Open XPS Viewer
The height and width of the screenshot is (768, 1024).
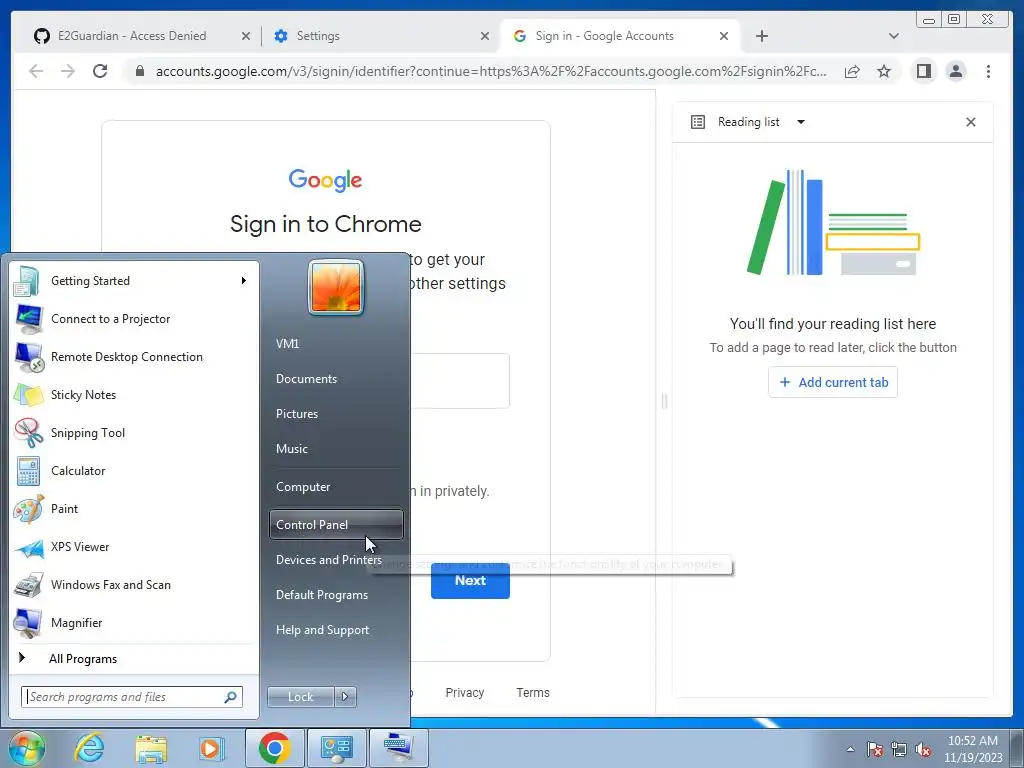coord(134,547)
